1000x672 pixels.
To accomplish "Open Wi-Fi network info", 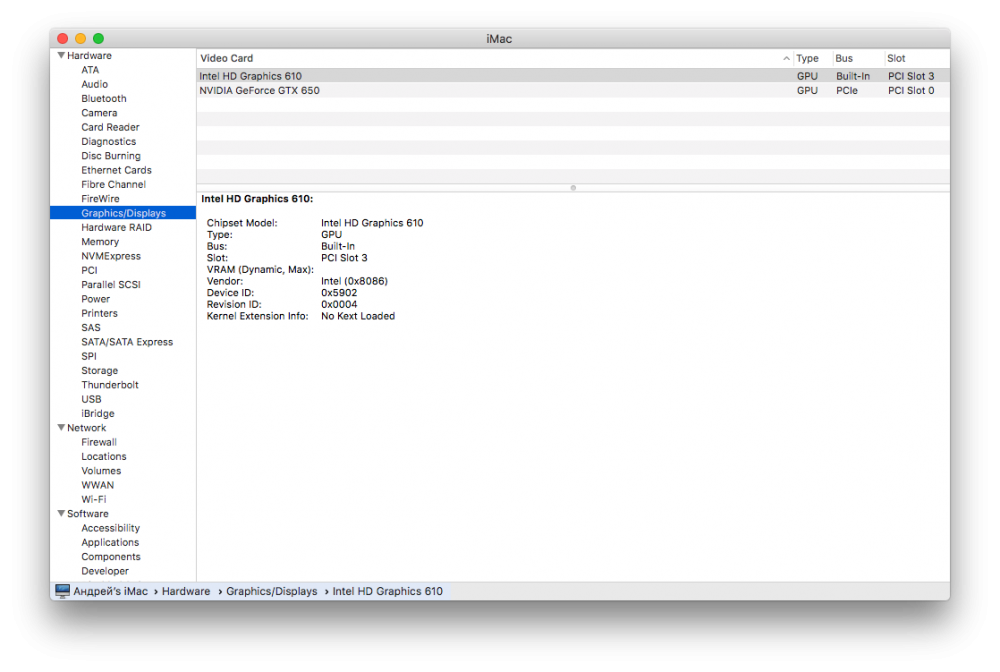I will click(94, 499).
